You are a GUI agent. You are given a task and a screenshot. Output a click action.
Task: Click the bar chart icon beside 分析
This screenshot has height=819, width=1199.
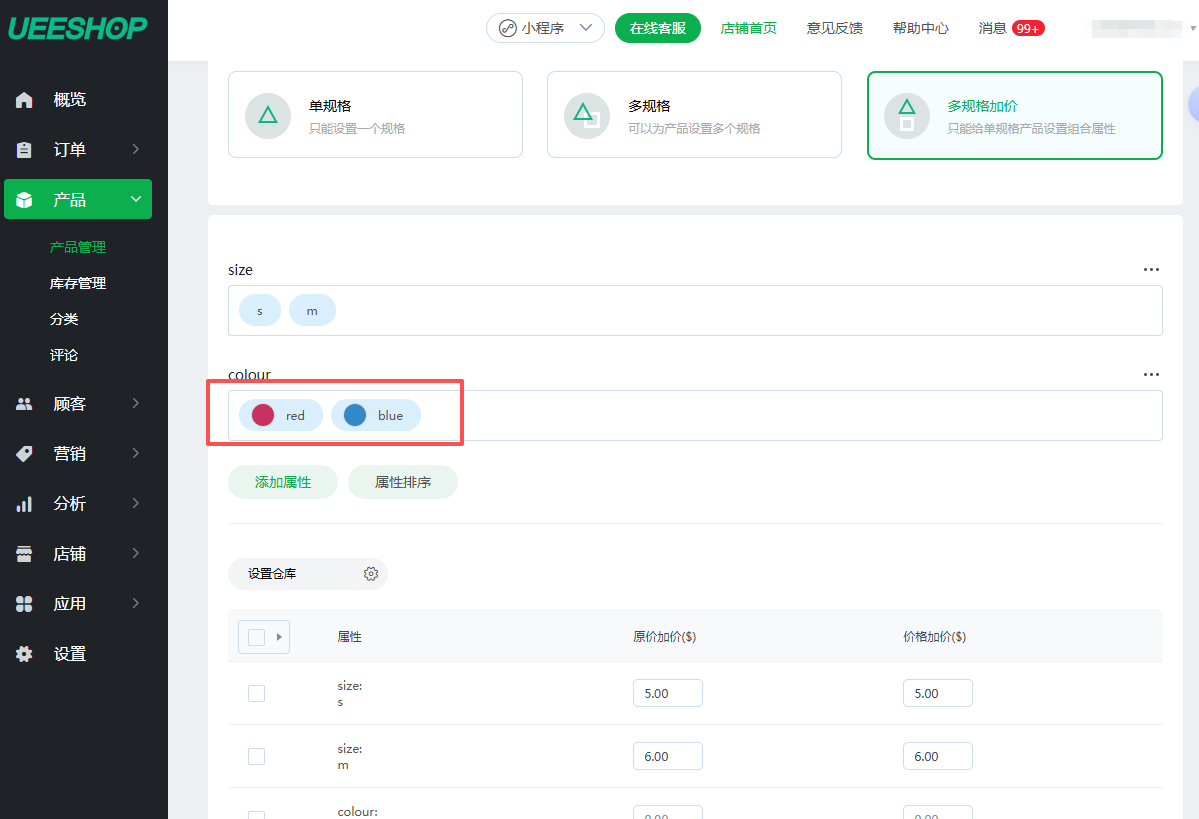coord(25,504)
